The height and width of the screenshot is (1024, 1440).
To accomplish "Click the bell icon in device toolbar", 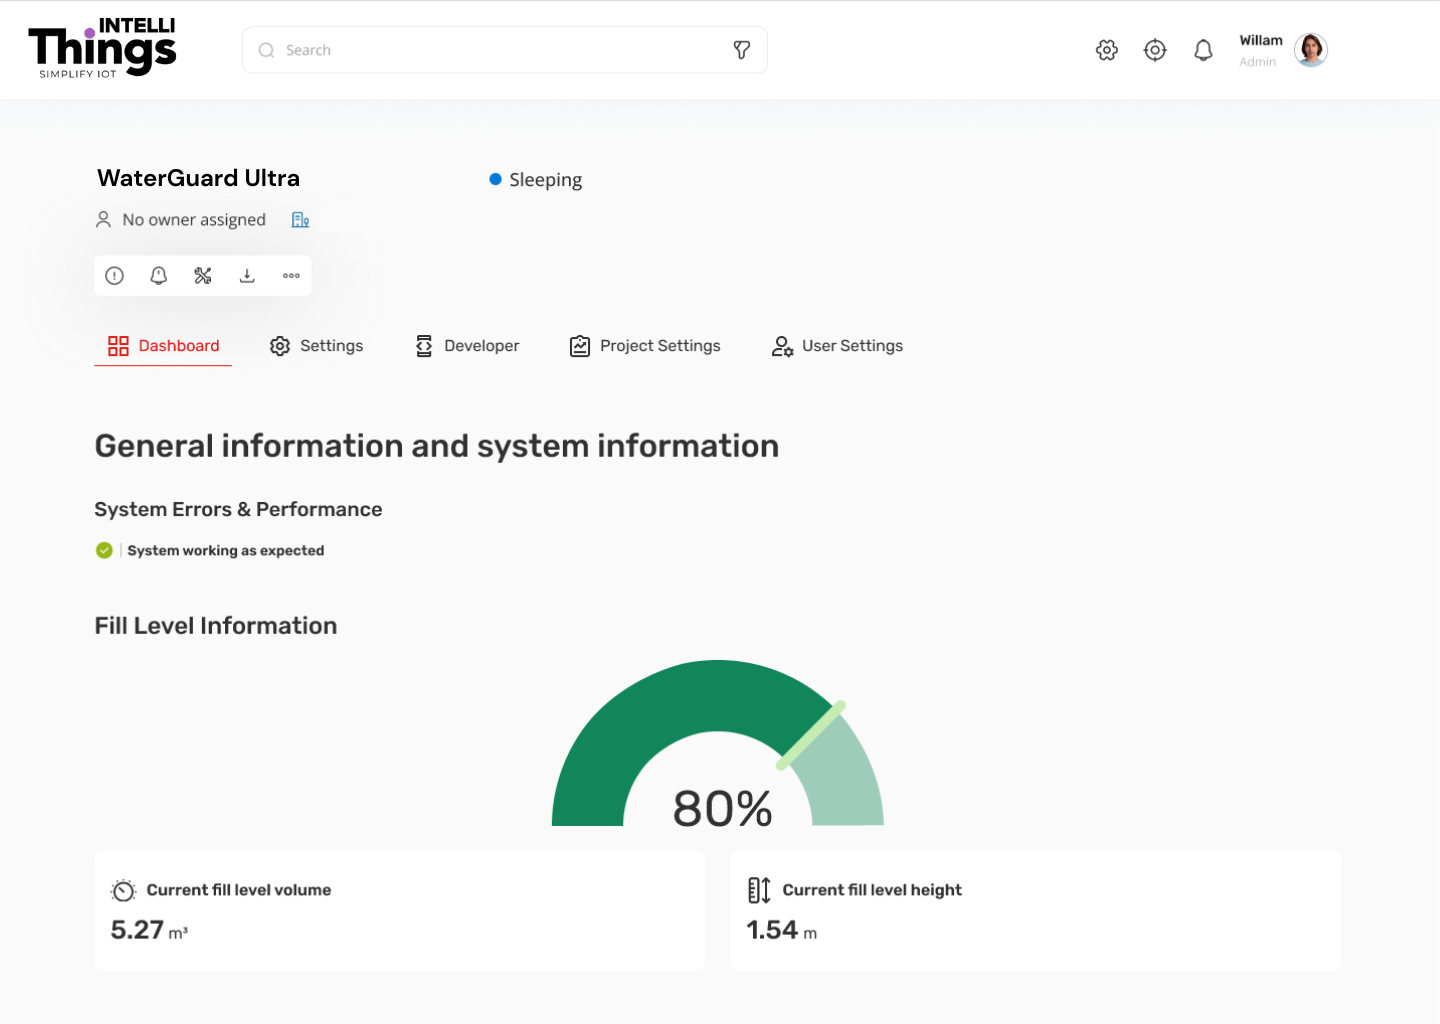I will [159, 276].
